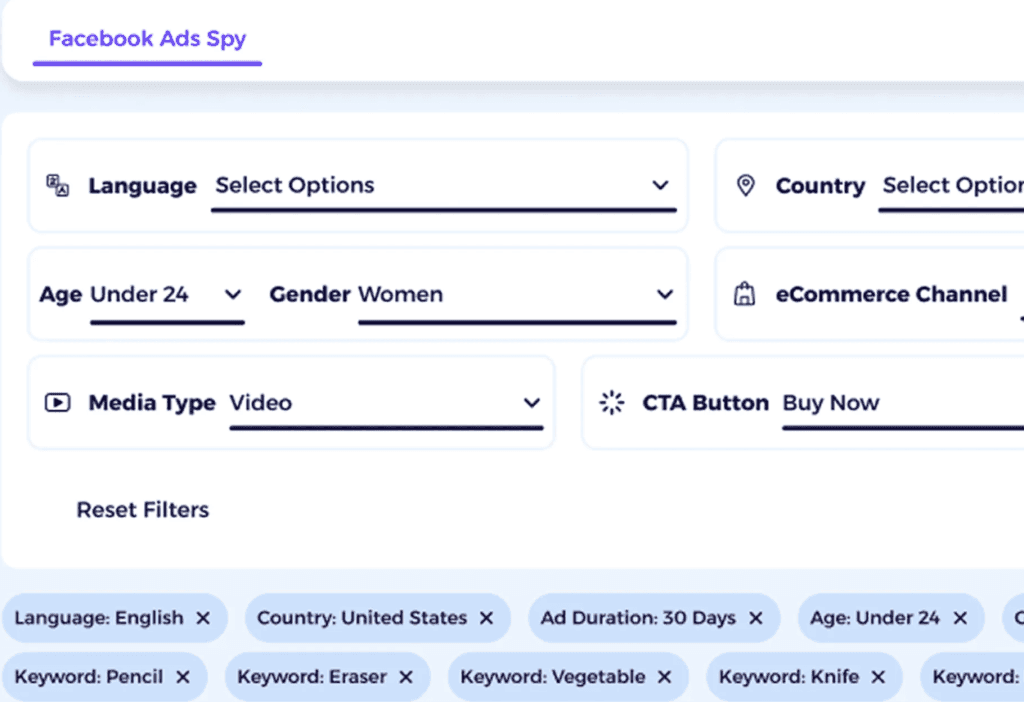Click the CTA Button spinner icon
This screenshot has width=1024, height=702.
611,402
